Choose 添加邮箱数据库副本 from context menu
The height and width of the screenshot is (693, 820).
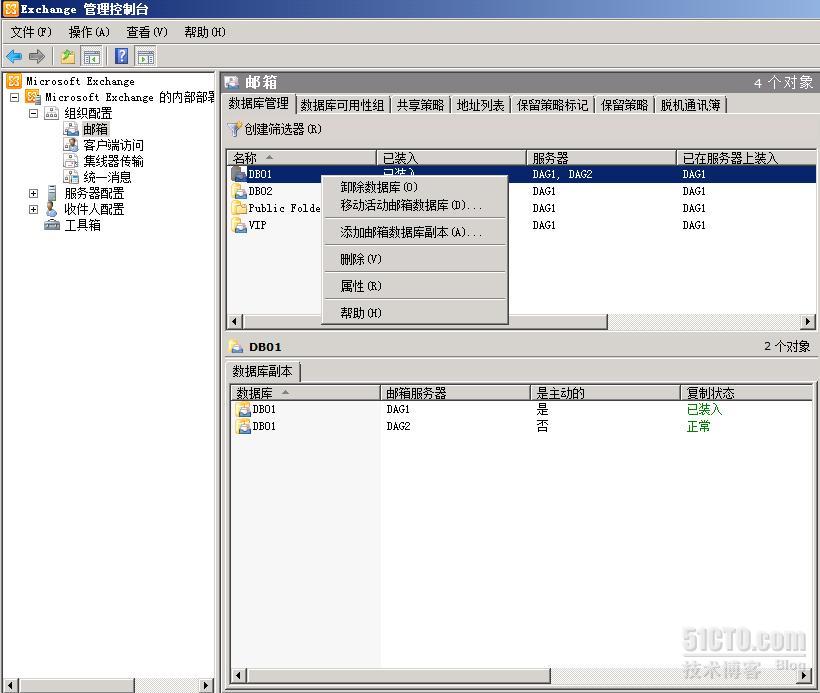pyautogui.click(x=415, y=232)
